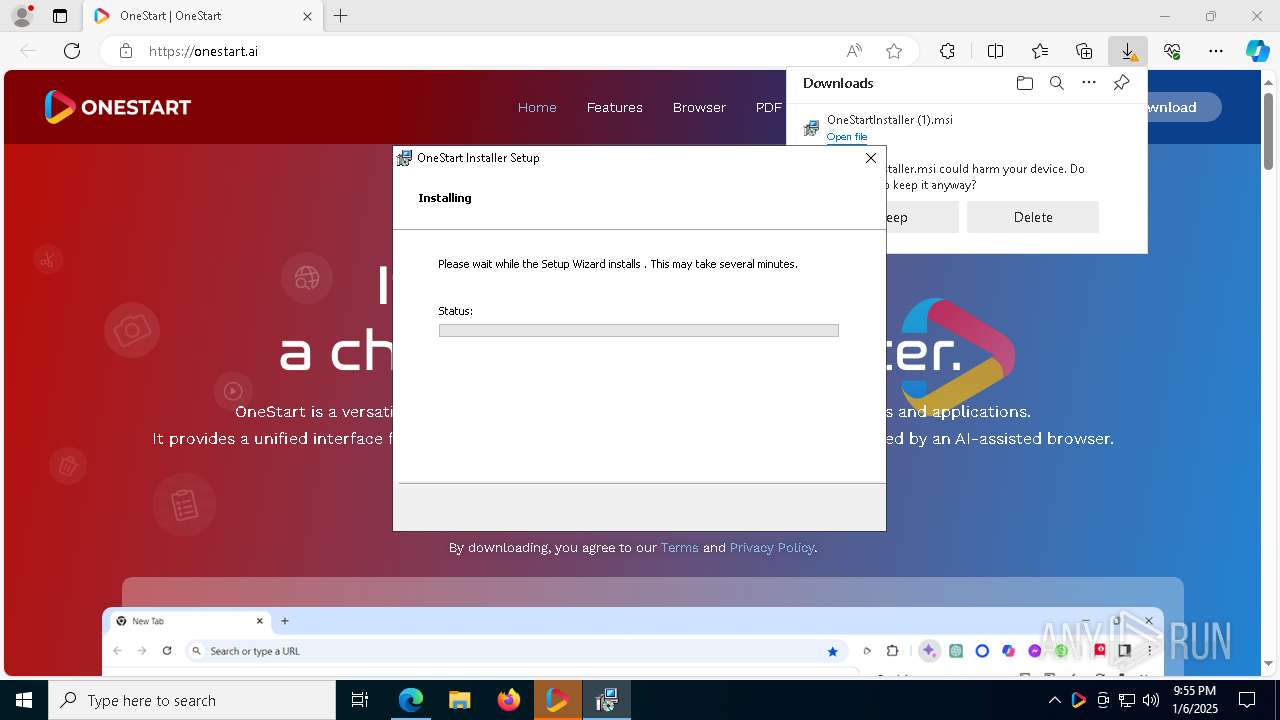This screenshot has width=1280, height=720.
Task: Open the tab actions menu icon
Action: [60, 16]
